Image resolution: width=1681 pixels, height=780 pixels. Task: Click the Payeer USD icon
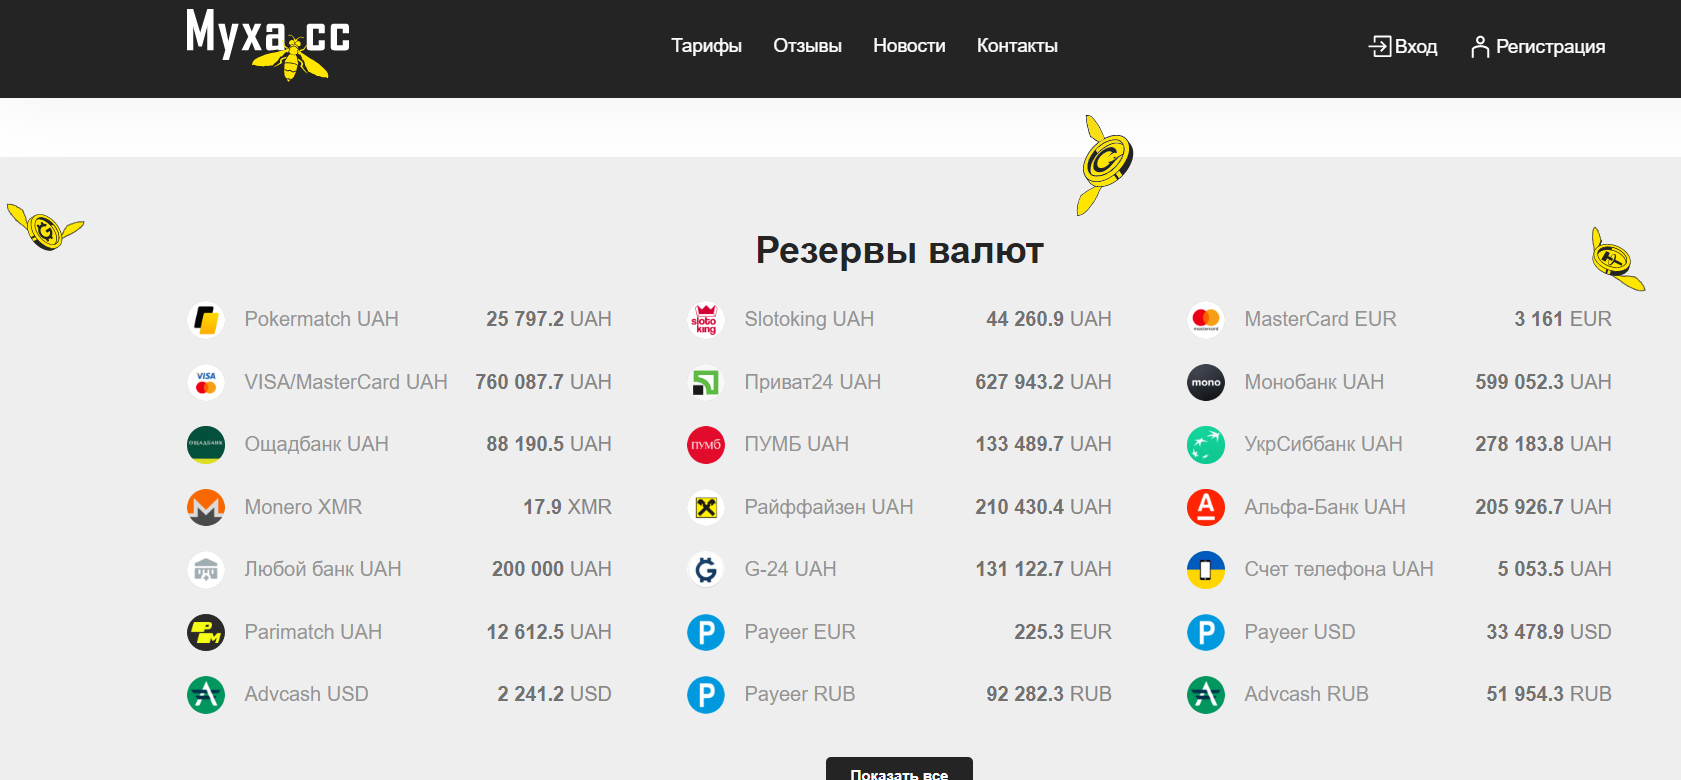(1206, 632)
